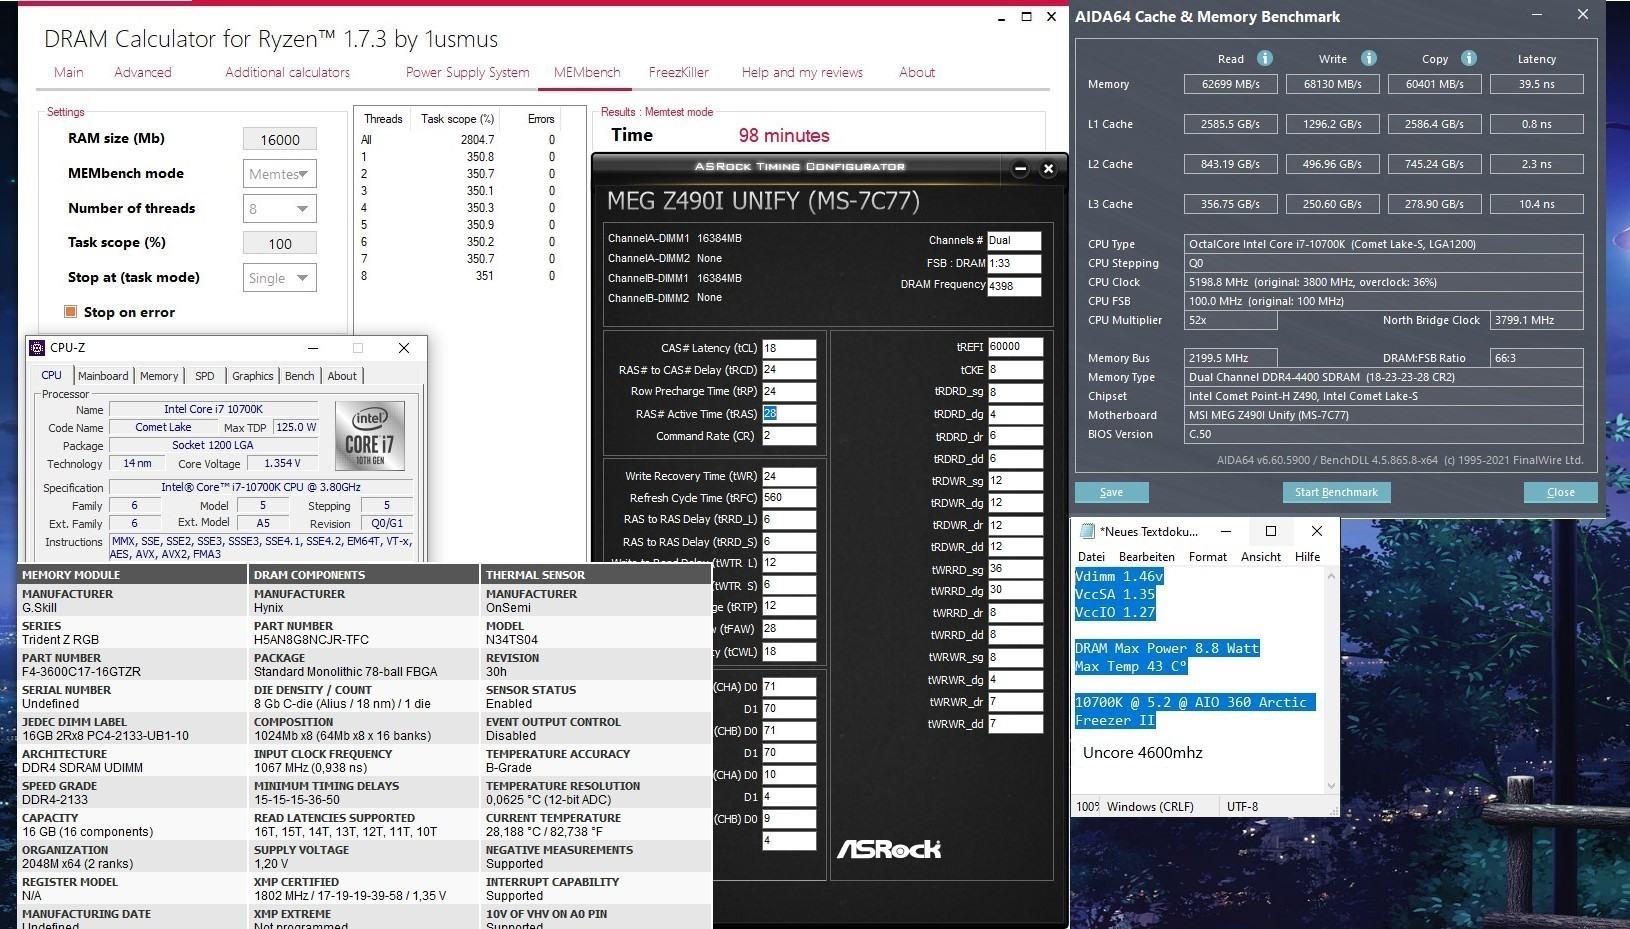Open the FreezKiller tab
Viewport: 1630px width, 929px height.
coord(678,72)
